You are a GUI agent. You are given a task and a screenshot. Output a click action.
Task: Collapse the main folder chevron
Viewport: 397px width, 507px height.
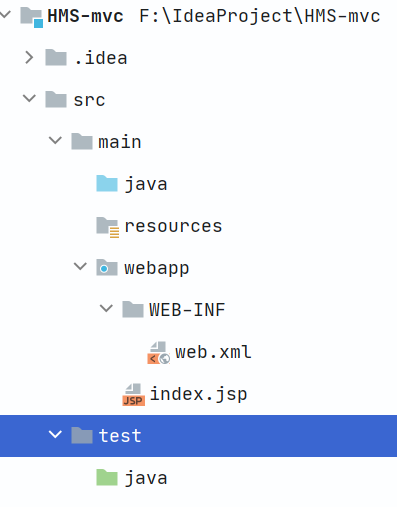[55, 140]
